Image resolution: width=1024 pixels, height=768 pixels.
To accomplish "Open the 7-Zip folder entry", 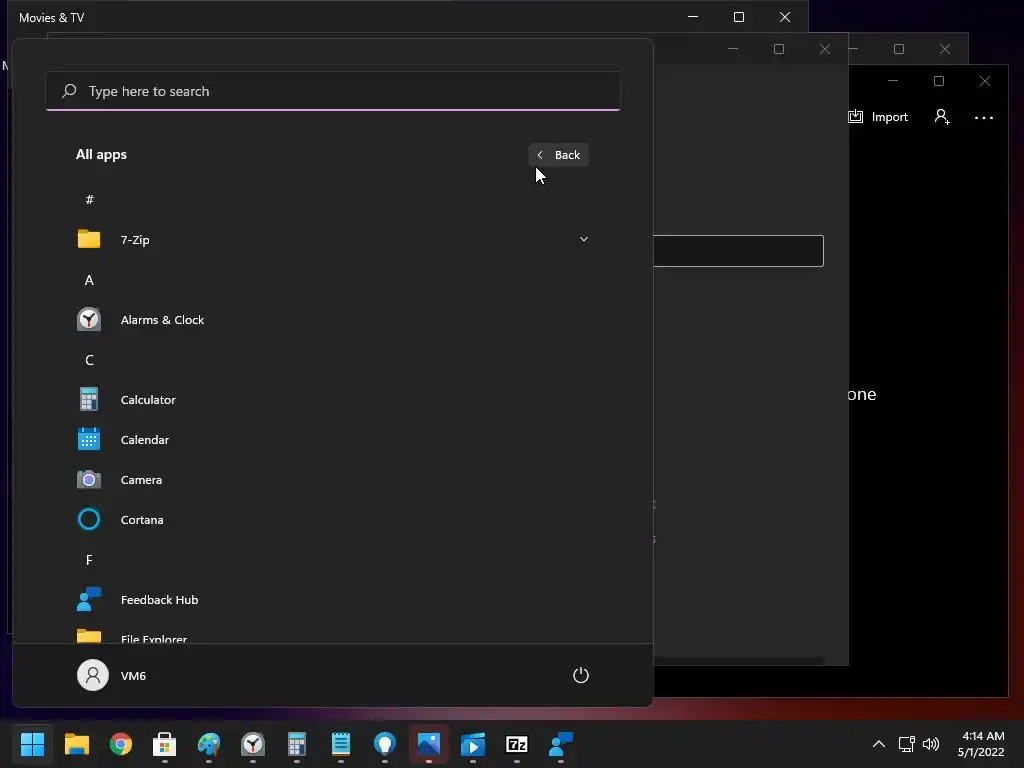I will point(333,240).
